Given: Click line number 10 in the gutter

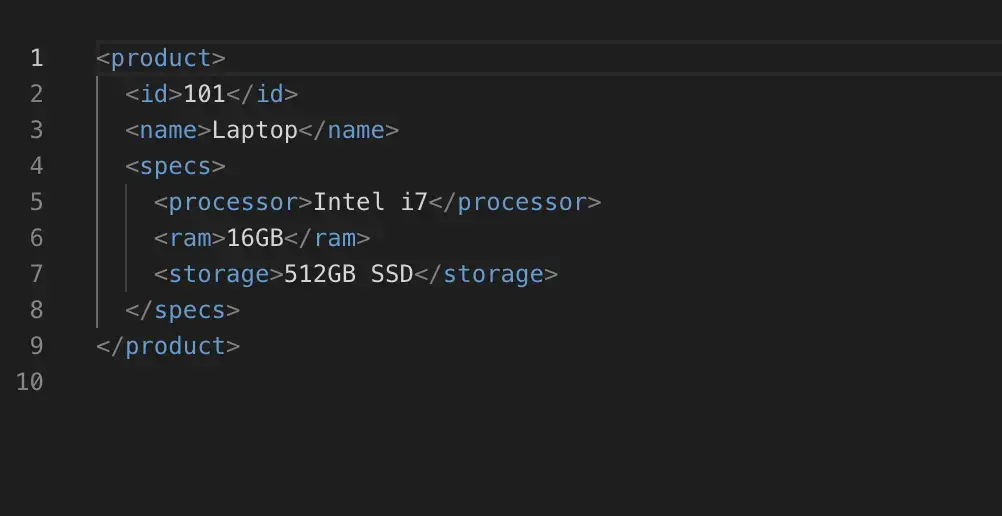Looking at the screenshot, I should (30, 382).
